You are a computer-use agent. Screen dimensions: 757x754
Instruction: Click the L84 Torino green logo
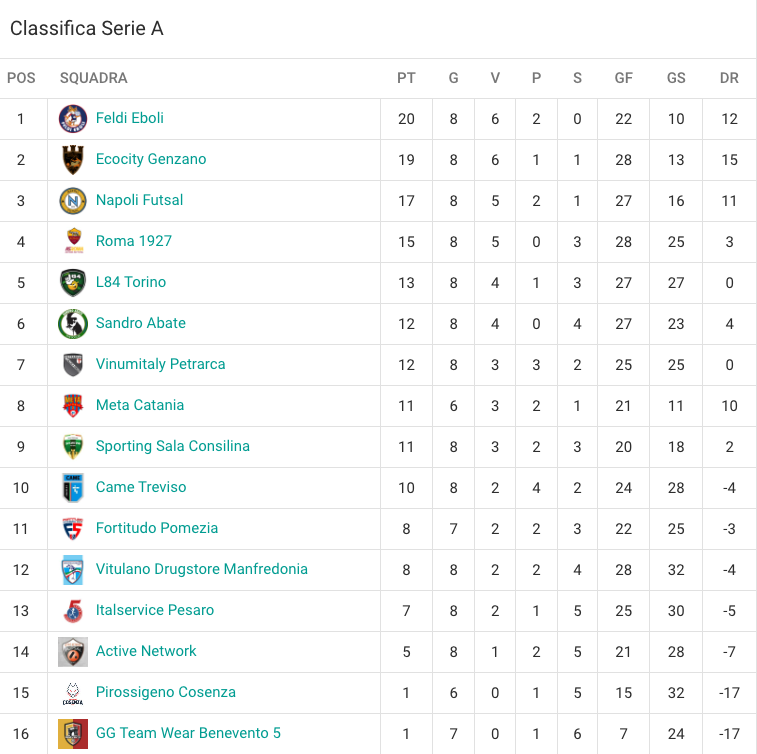73,283
